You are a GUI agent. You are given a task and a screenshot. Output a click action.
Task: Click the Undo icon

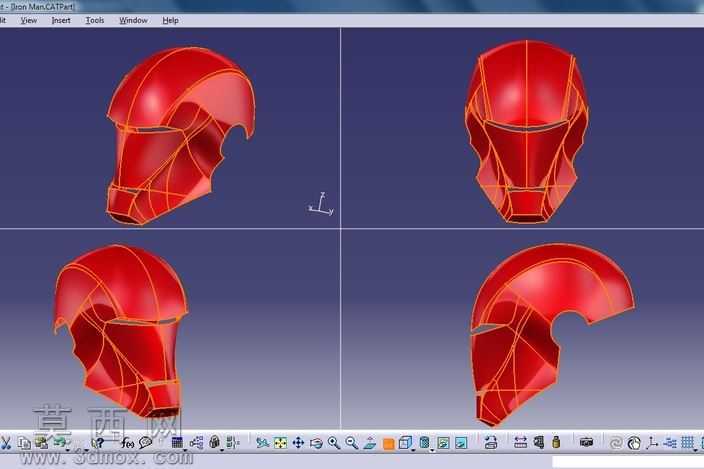pyautogui.click(x=60, y=442)
